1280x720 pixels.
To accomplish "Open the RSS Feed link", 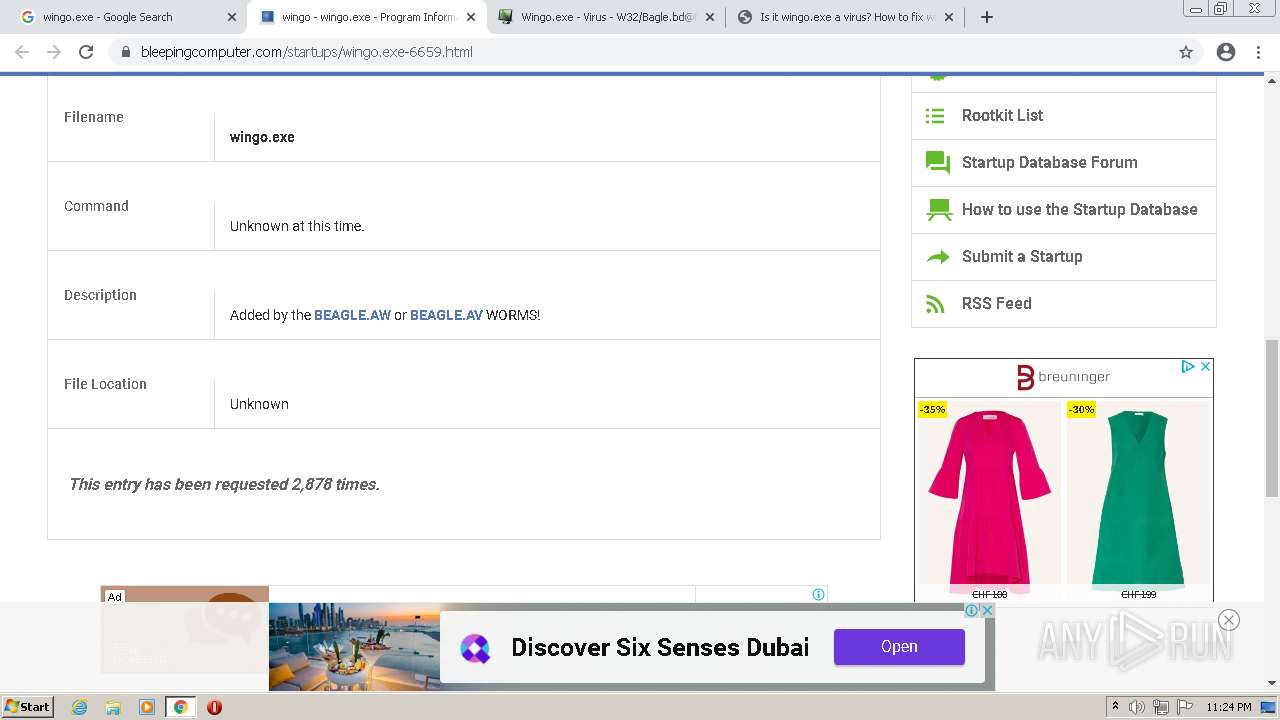I will point(996,304).
